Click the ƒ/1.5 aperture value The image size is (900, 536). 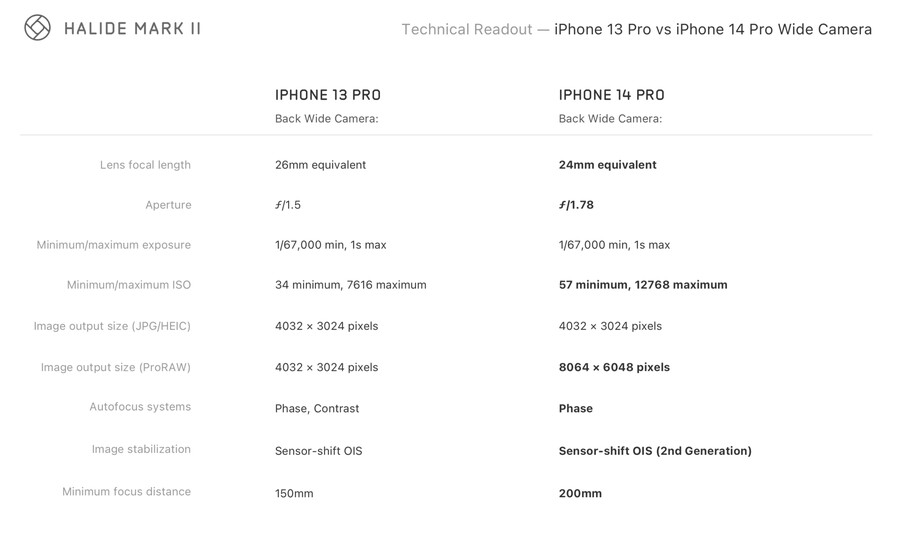click(x=288, y=205)
